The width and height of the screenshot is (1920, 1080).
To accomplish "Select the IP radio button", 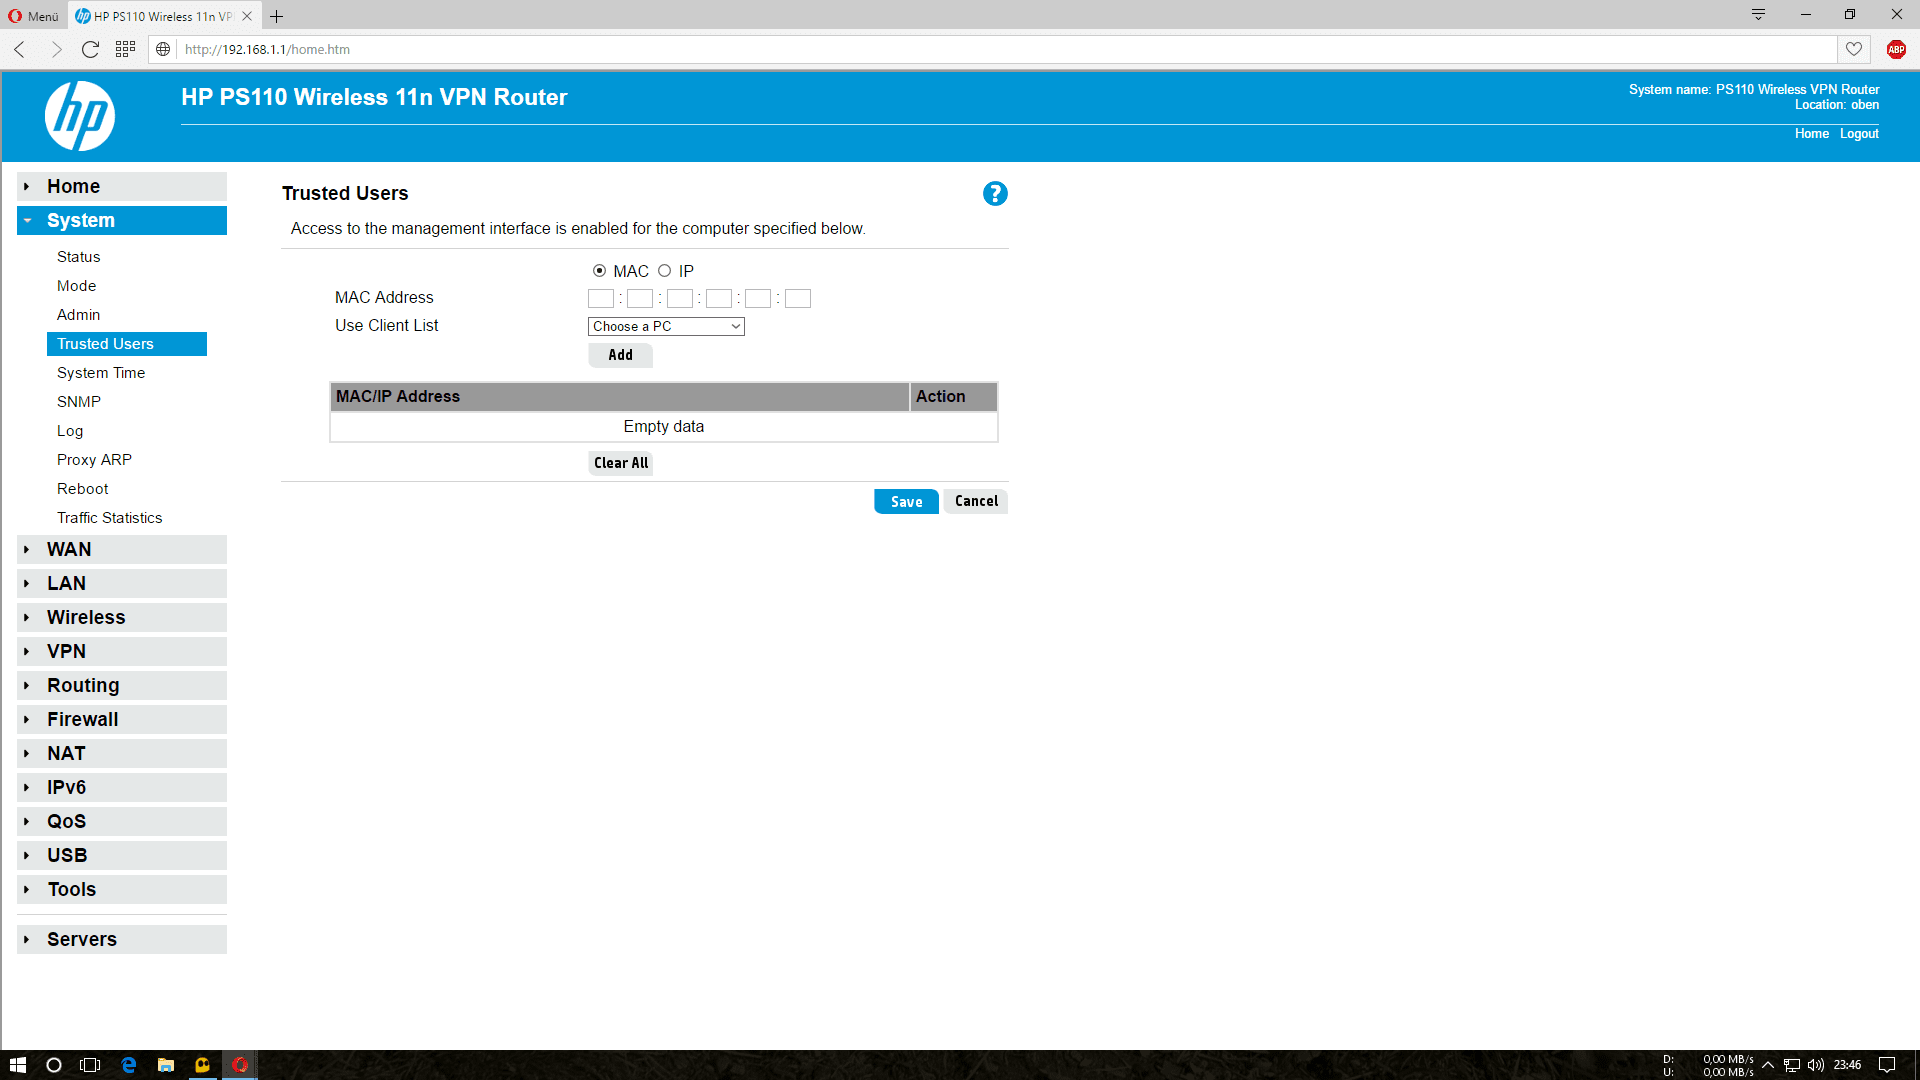I will [664, 271].
